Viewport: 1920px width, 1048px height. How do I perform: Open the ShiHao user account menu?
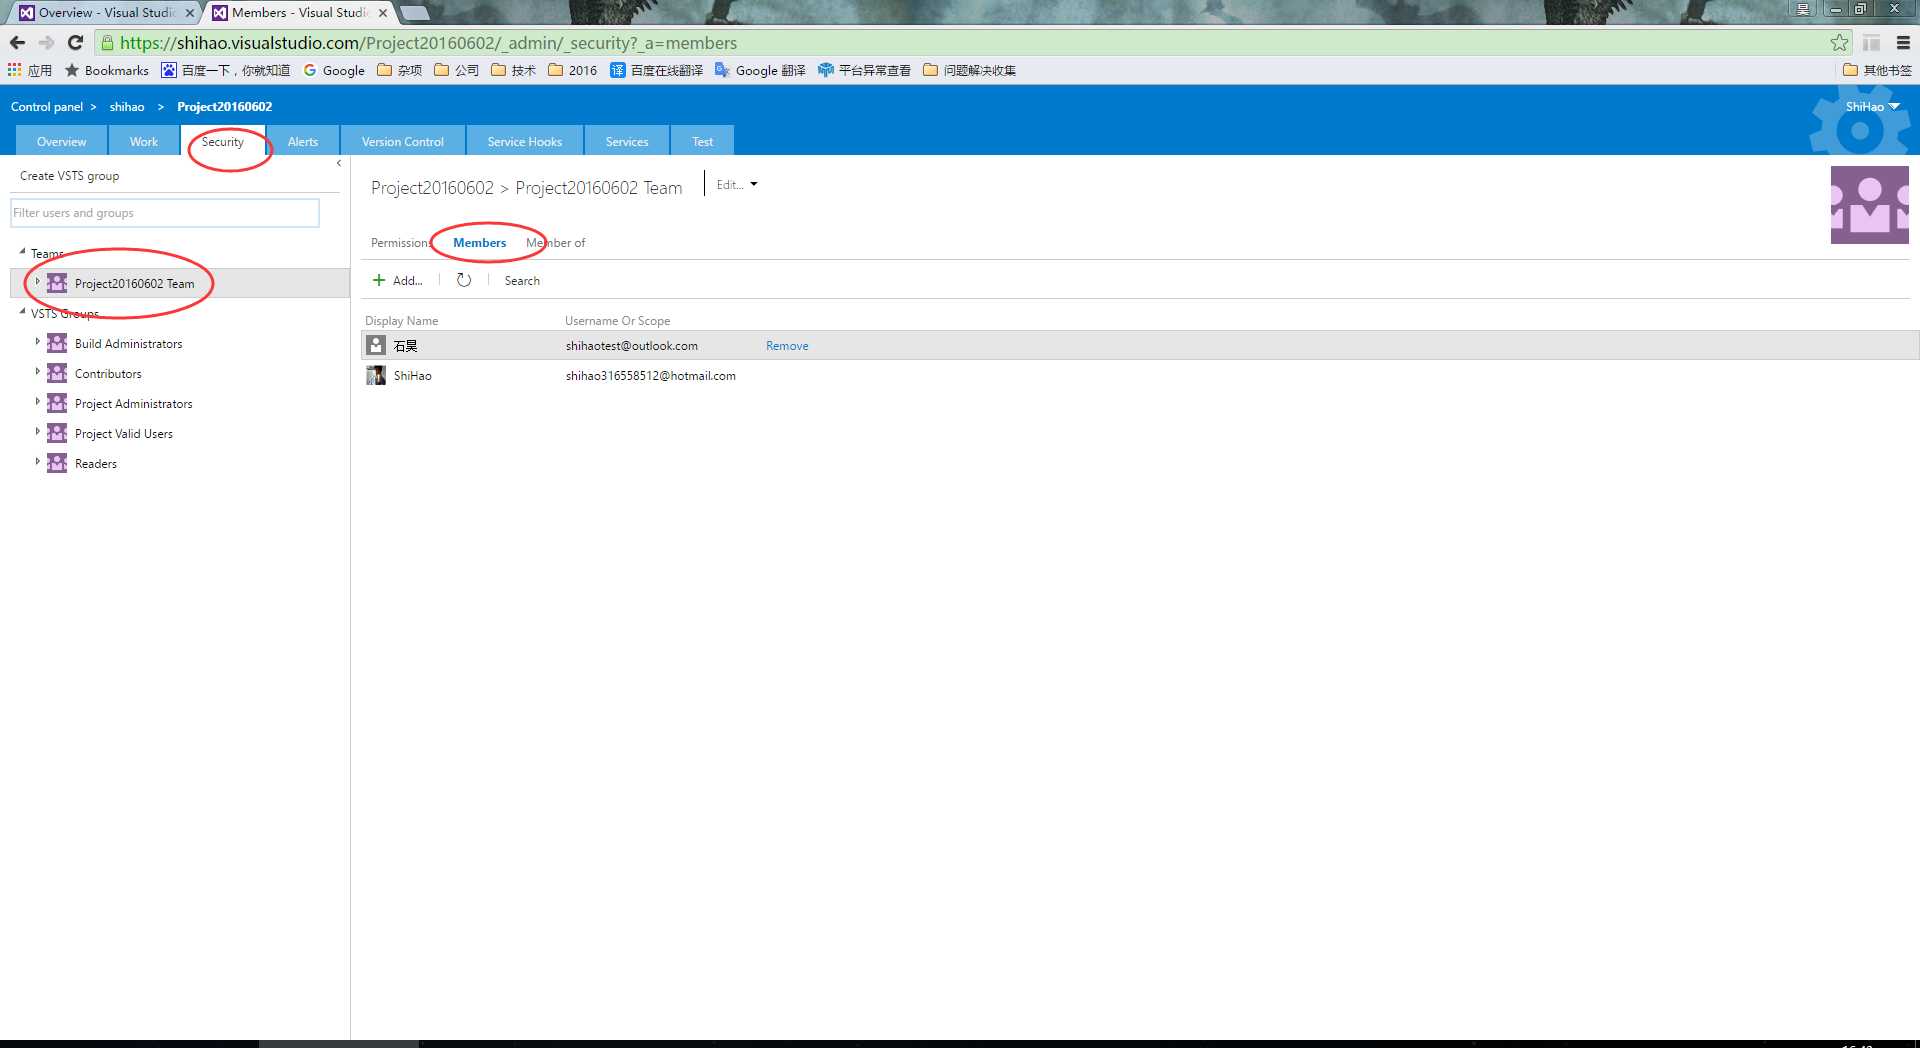1872,106
